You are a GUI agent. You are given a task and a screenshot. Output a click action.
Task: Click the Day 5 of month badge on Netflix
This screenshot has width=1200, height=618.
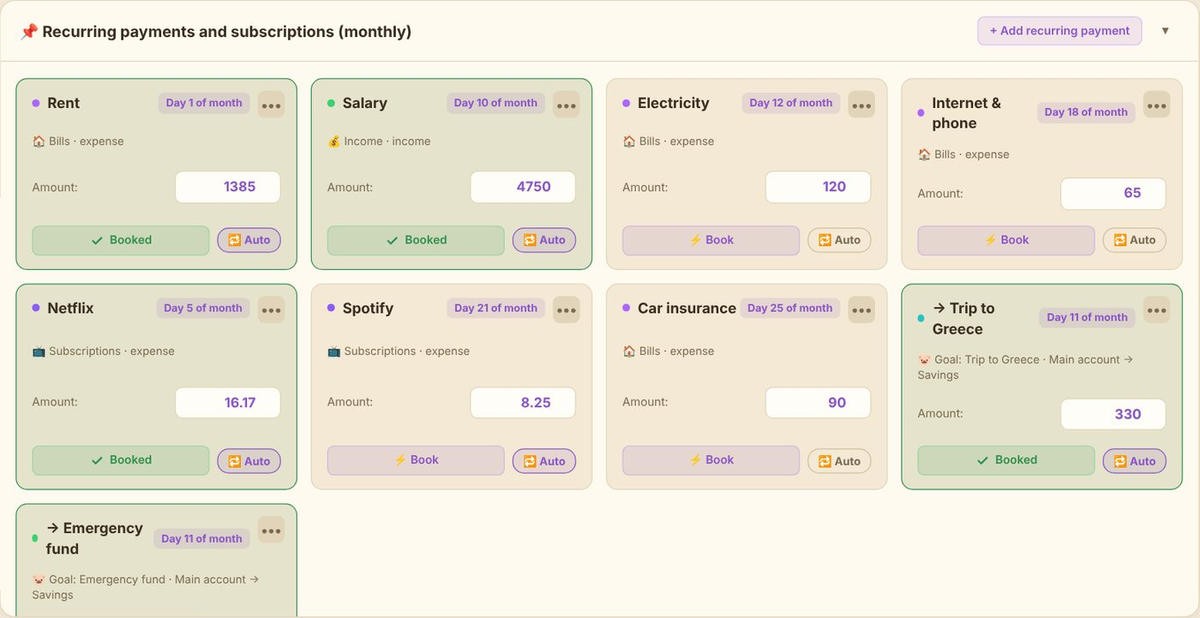pos(203,308)
